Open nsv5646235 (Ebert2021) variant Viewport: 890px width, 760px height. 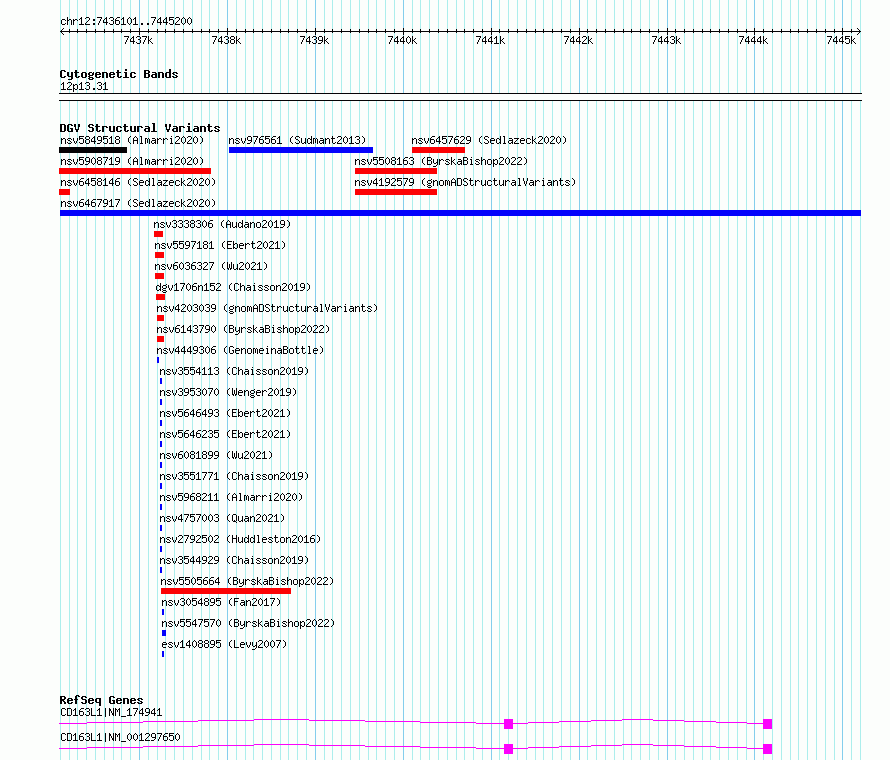pos(225,434)
